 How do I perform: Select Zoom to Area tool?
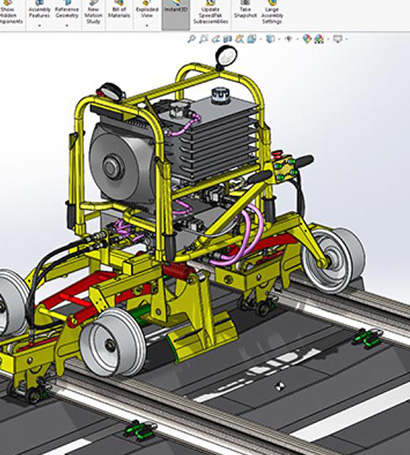tap(203, 39)
